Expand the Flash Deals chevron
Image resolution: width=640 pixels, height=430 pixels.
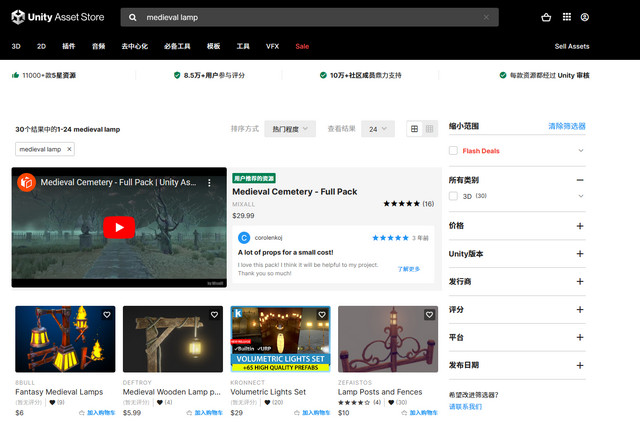coord(581,151)
